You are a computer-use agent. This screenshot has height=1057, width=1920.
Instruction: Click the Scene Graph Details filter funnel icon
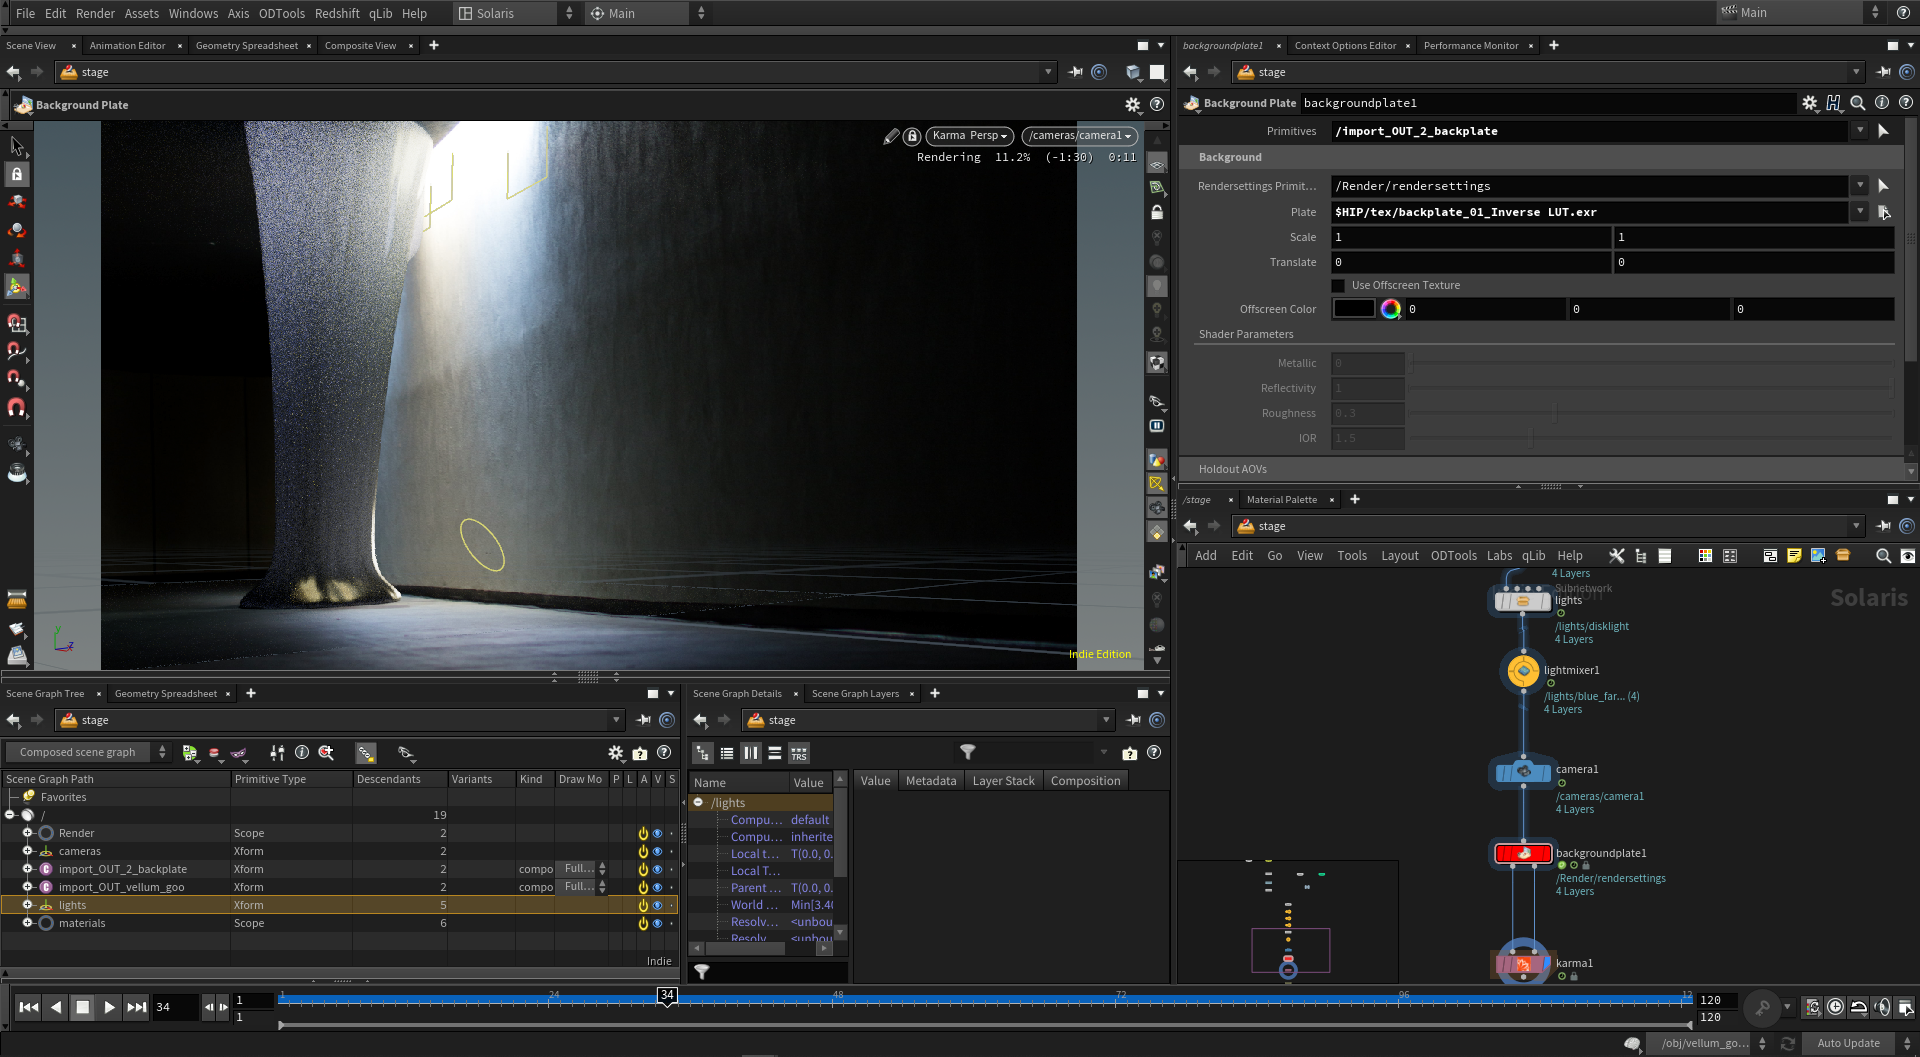[x=967, y=752]
